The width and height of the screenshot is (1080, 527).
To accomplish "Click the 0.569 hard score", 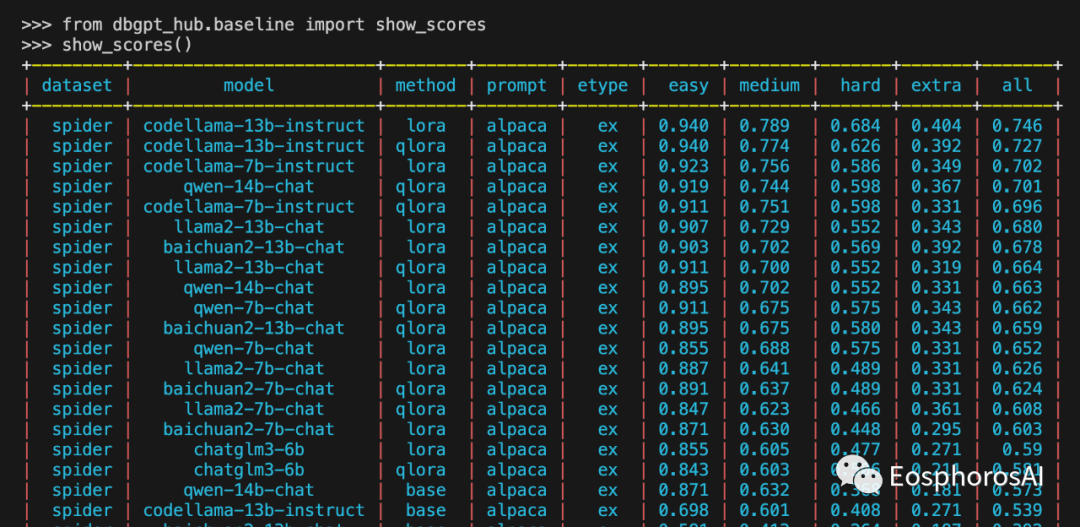I will tap(855, 247).
